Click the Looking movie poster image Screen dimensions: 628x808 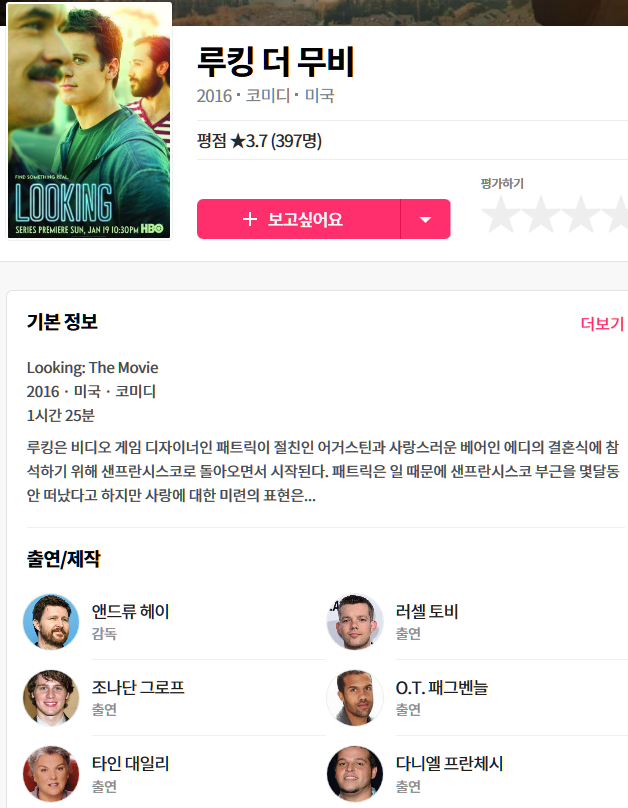point(89,121)
